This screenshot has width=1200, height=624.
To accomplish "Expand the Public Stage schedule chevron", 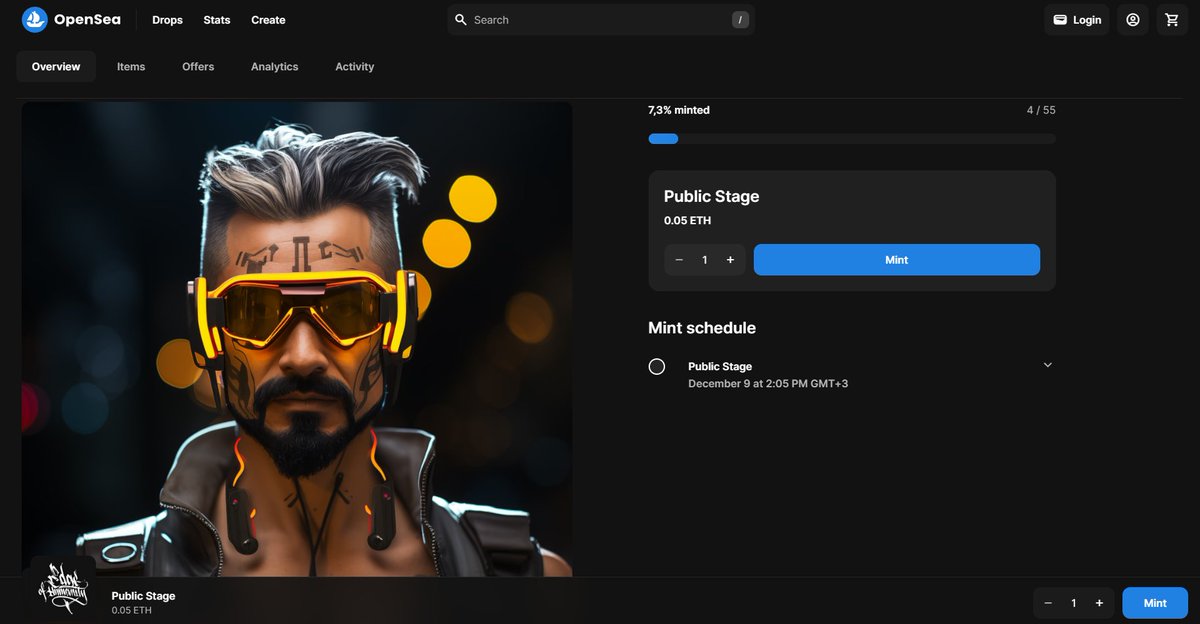I will click(1047, 365).
